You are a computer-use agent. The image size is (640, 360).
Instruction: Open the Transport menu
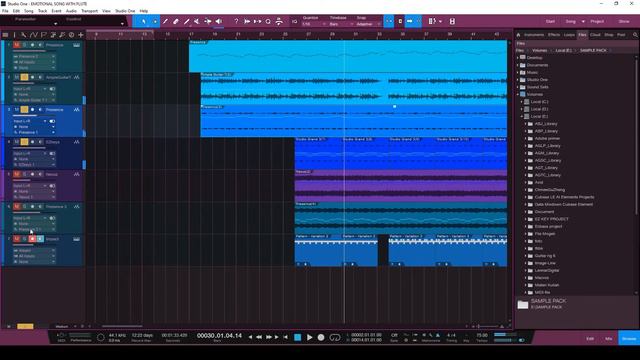point(89,11)
